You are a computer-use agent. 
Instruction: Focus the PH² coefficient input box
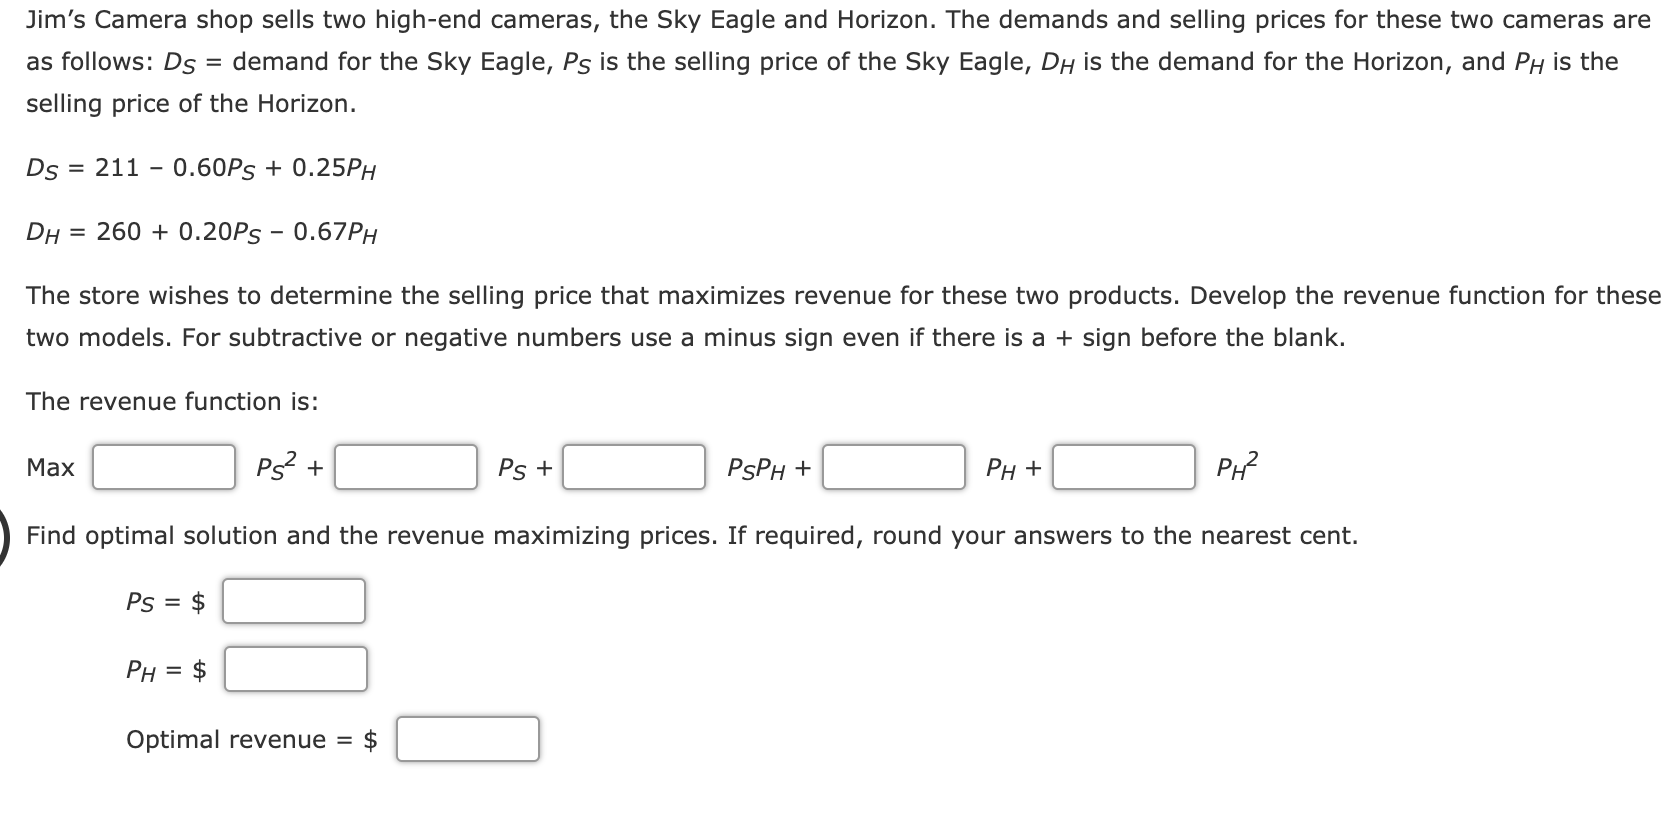point(1124,467)
